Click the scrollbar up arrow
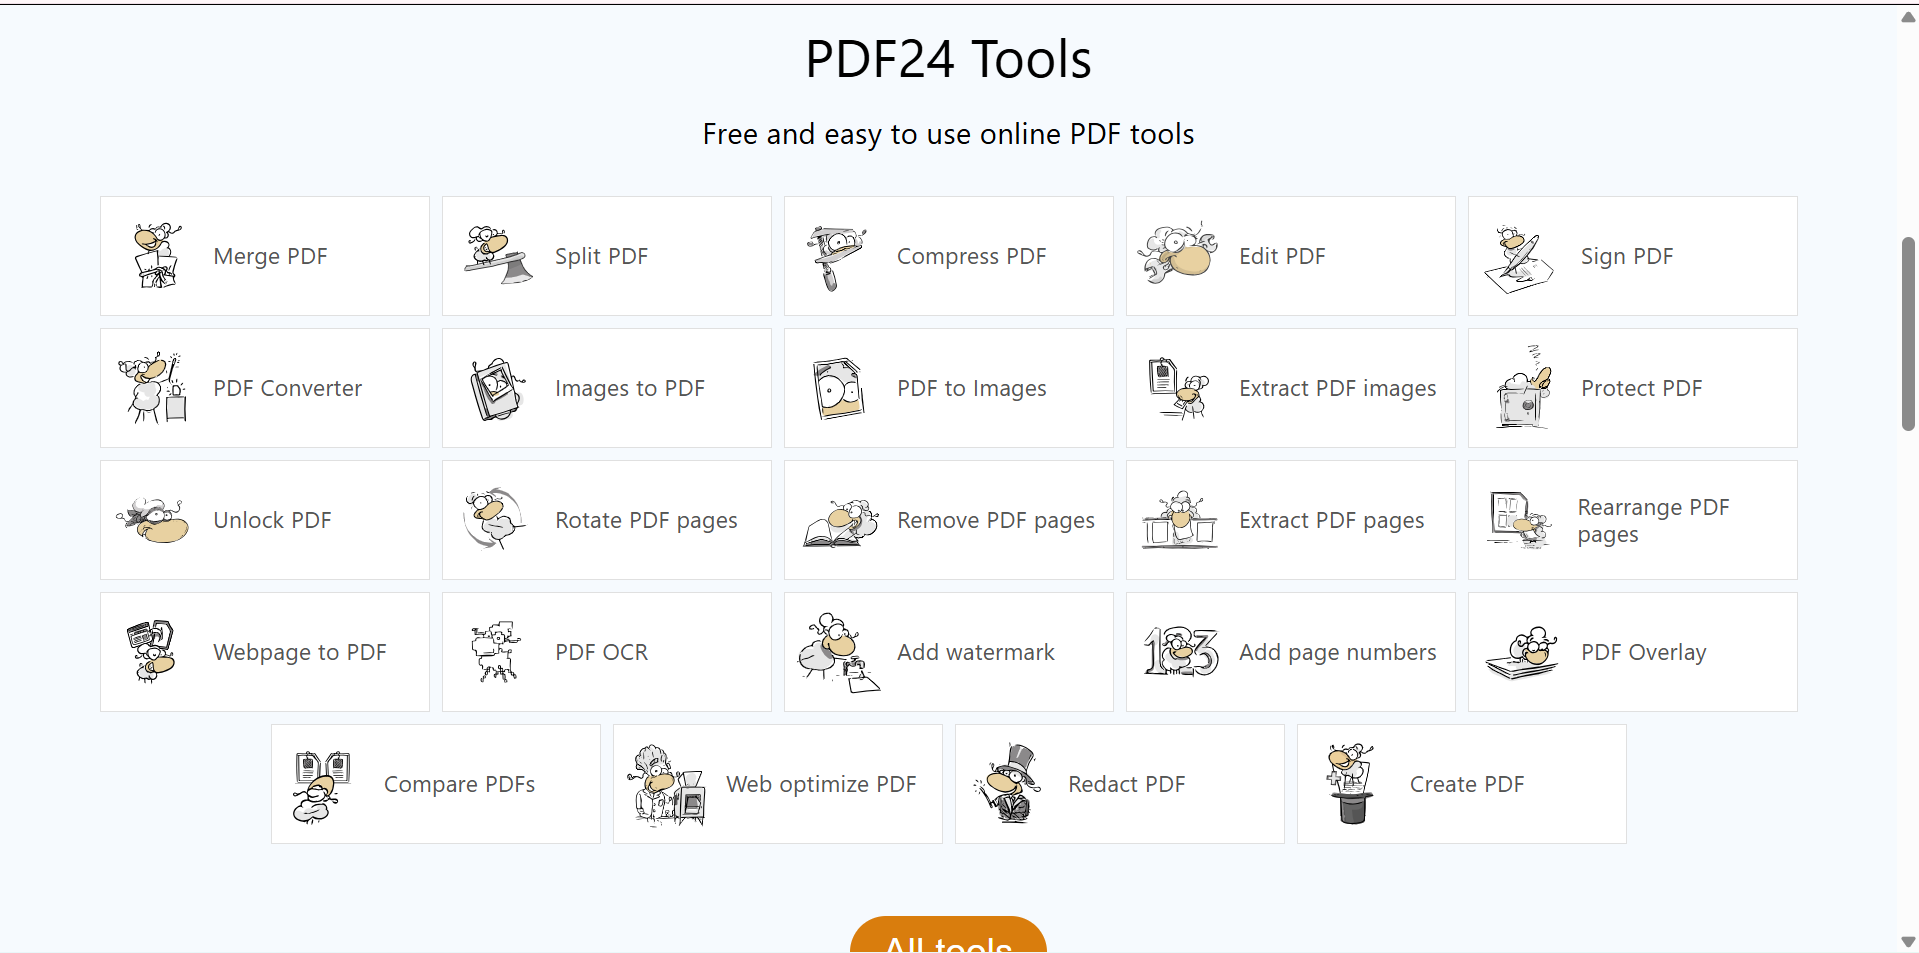This screenshot has width=1919, height=953. point(1908,17)
